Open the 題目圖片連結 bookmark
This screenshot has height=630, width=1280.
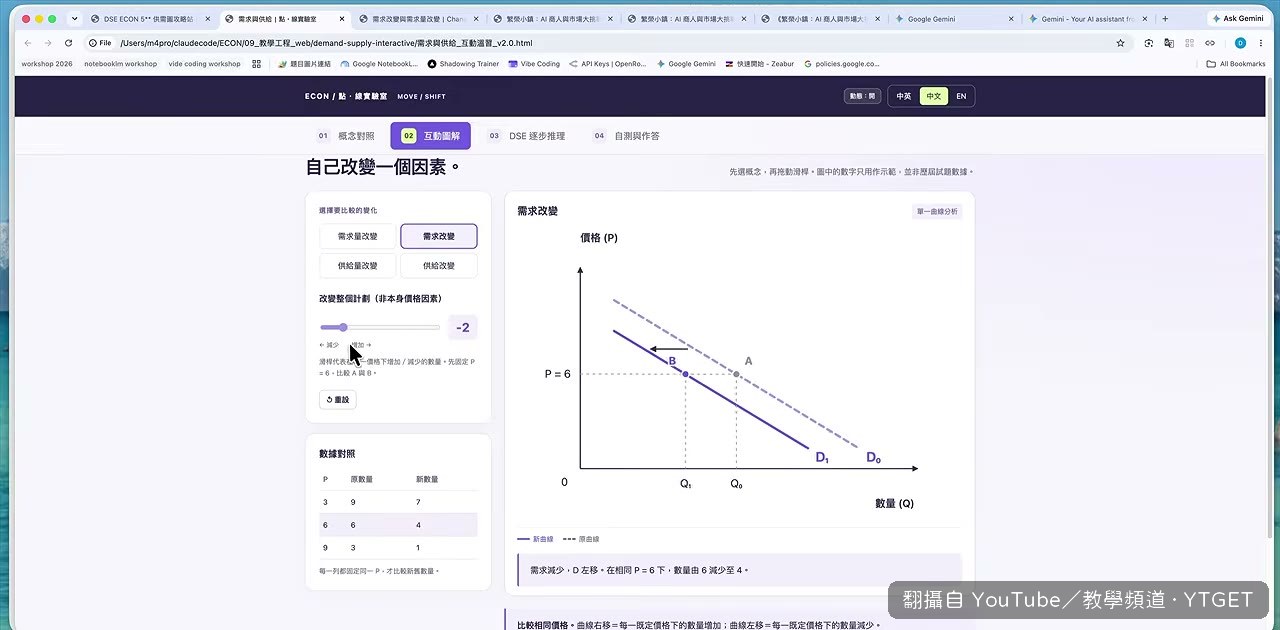coord(303,64)
